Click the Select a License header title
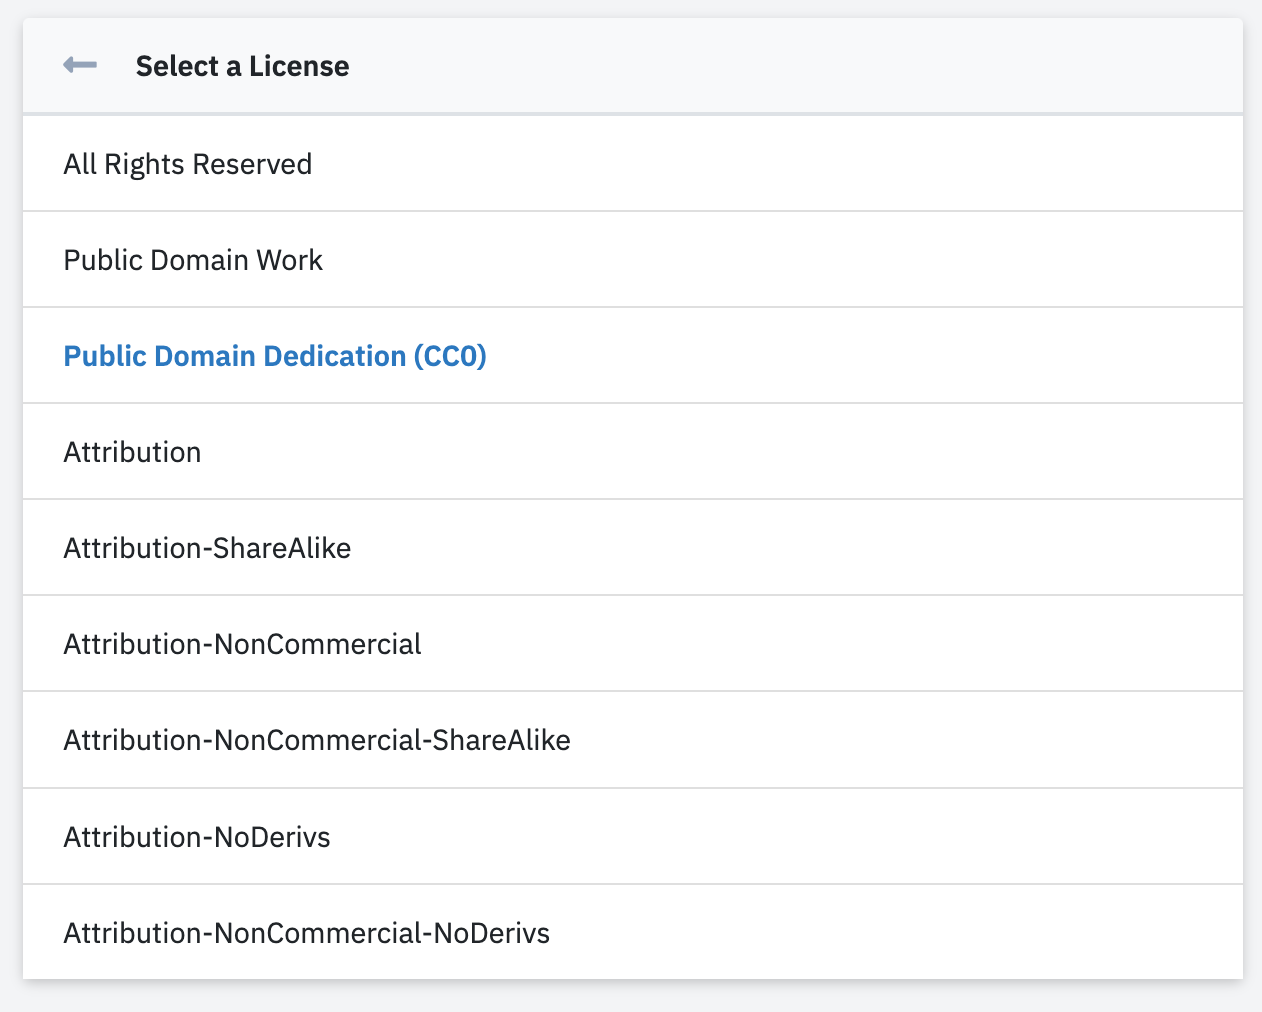 [242, 66]
